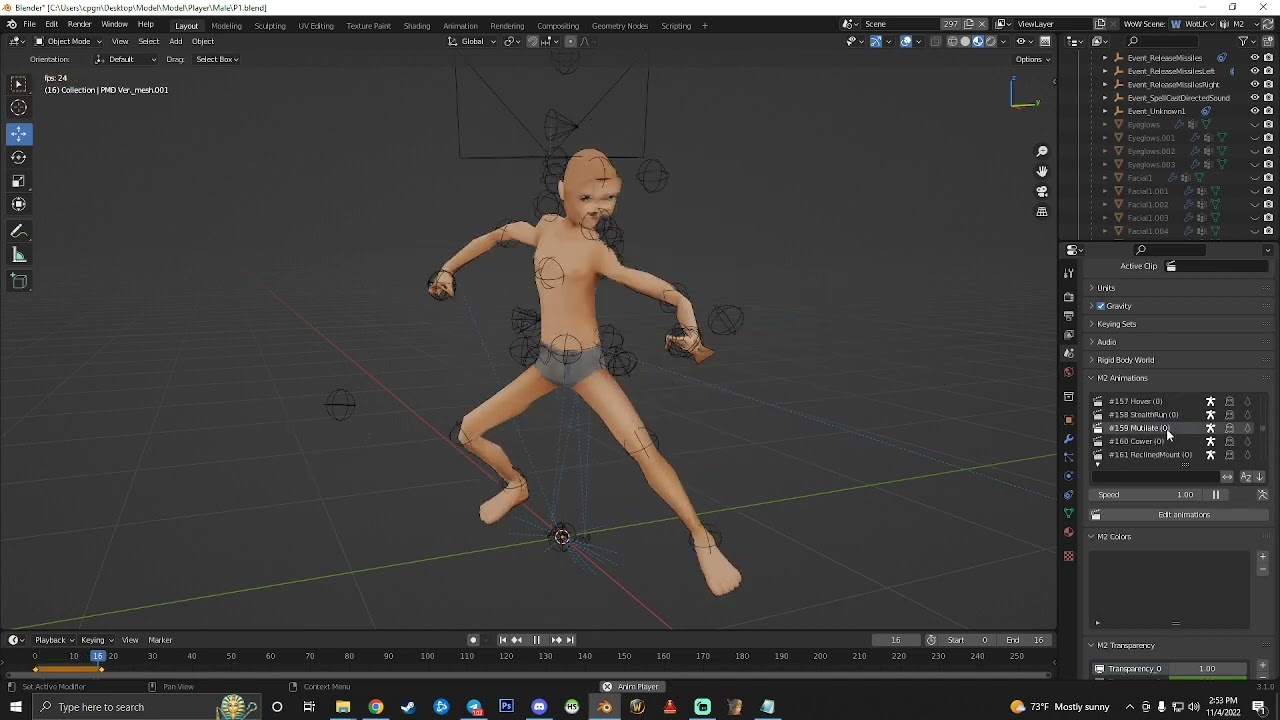Expand the Rigid Body World panel
1280x720 pixels.
click(x=1125, y=360)
